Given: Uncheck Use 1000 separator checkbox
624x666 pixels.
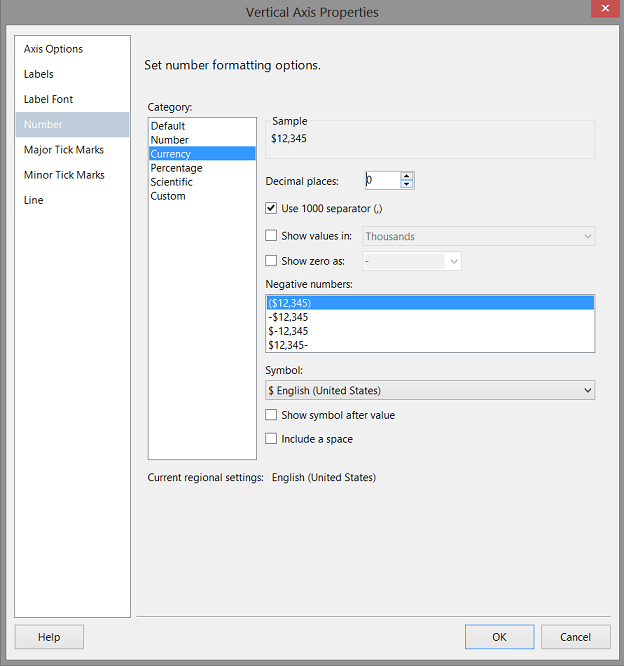Looking at the screenshot, I should (x=271, y=208).
